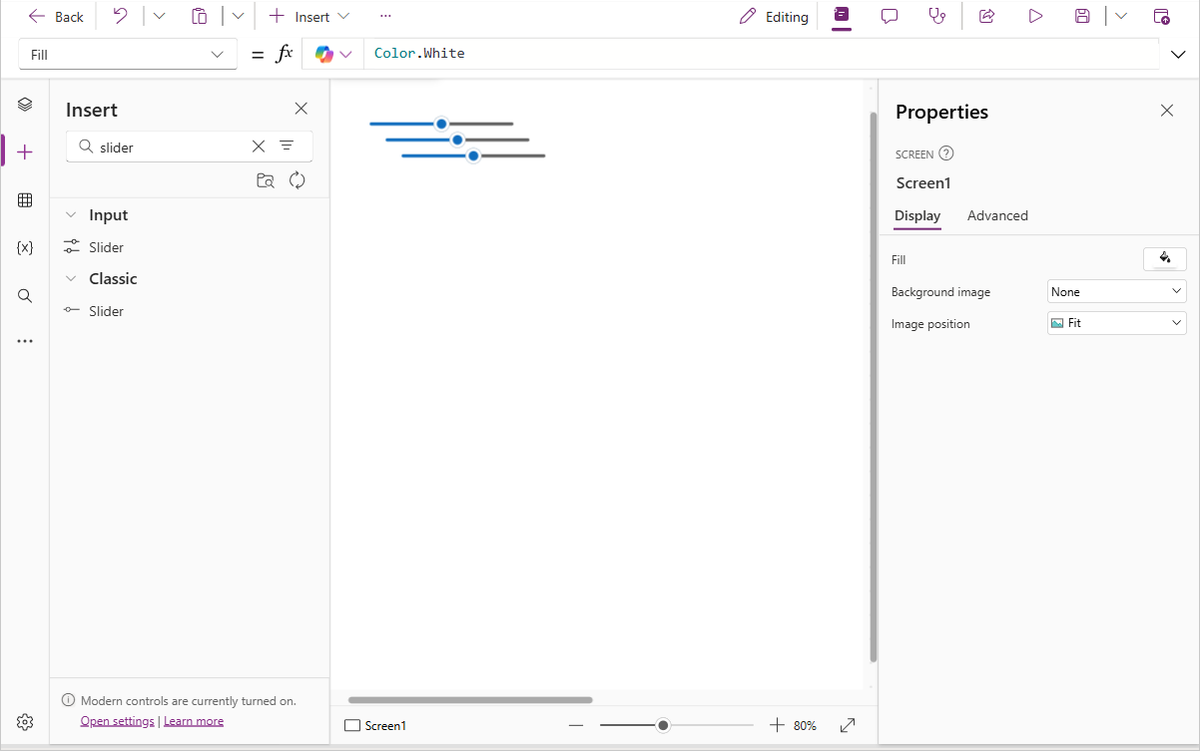Open the Fill property selector dropdown
Screen dimensions: 1200x751
[127, 54]
